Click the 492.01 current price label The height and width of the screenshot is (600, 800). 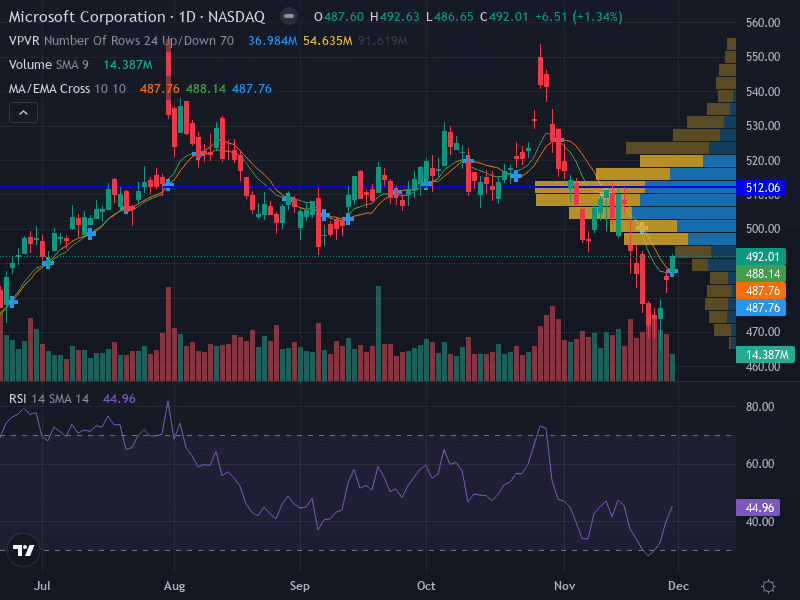[x=762, y=257]
